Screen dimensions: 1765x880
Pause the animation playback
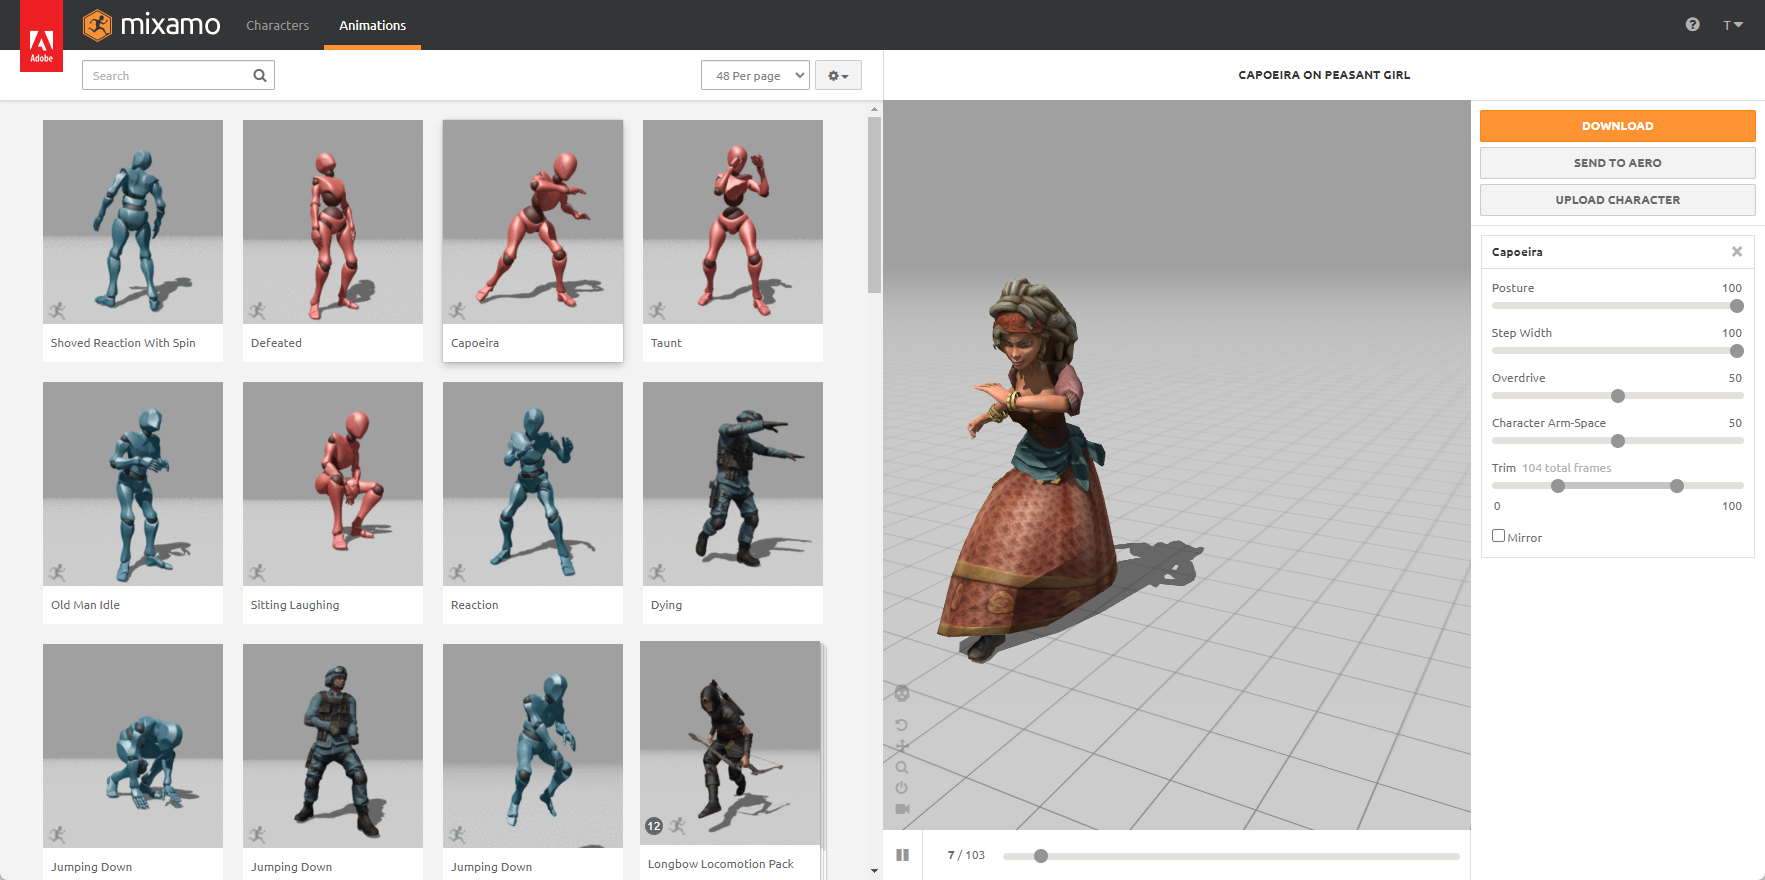click(902, 855)
